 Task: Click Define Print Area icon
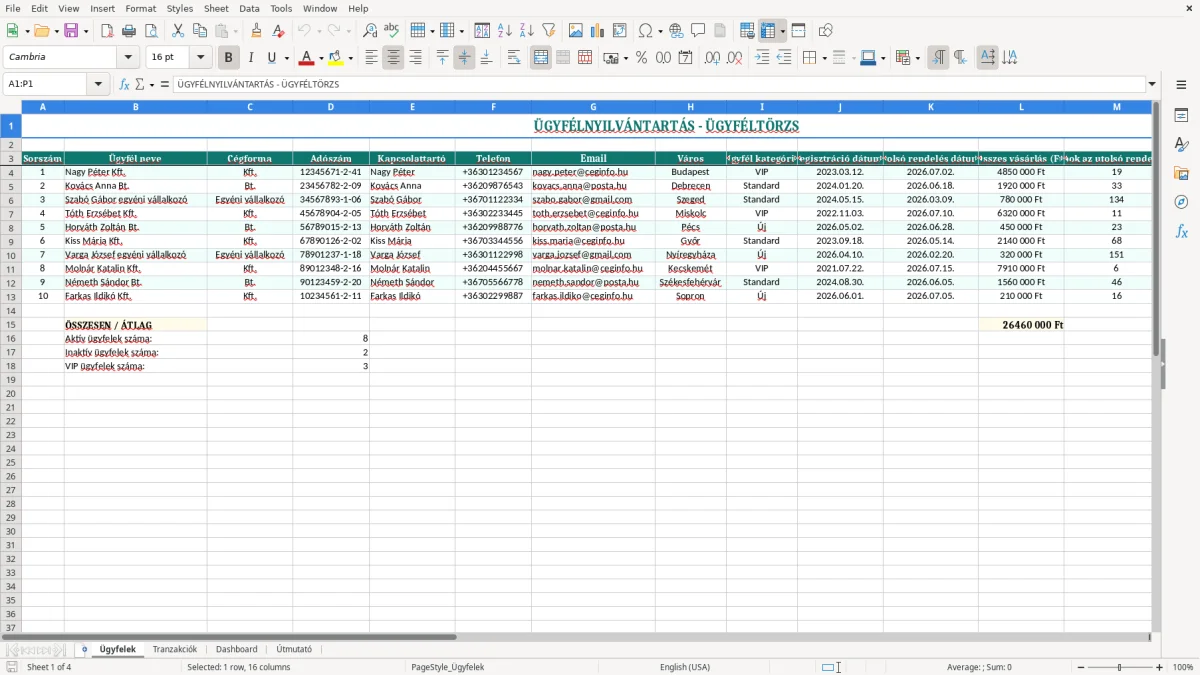[747, 31]
